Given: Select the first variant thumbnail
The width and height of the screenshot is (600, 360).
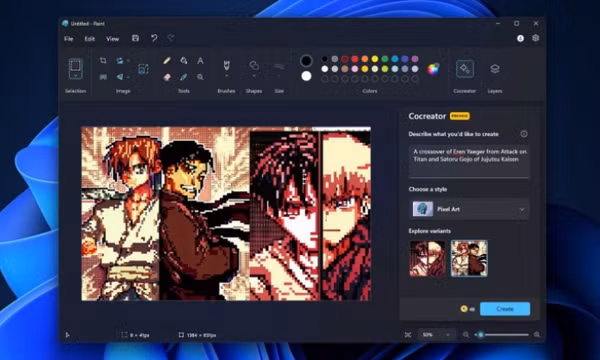Looking at the screenshot, I should tap(427, 258).
